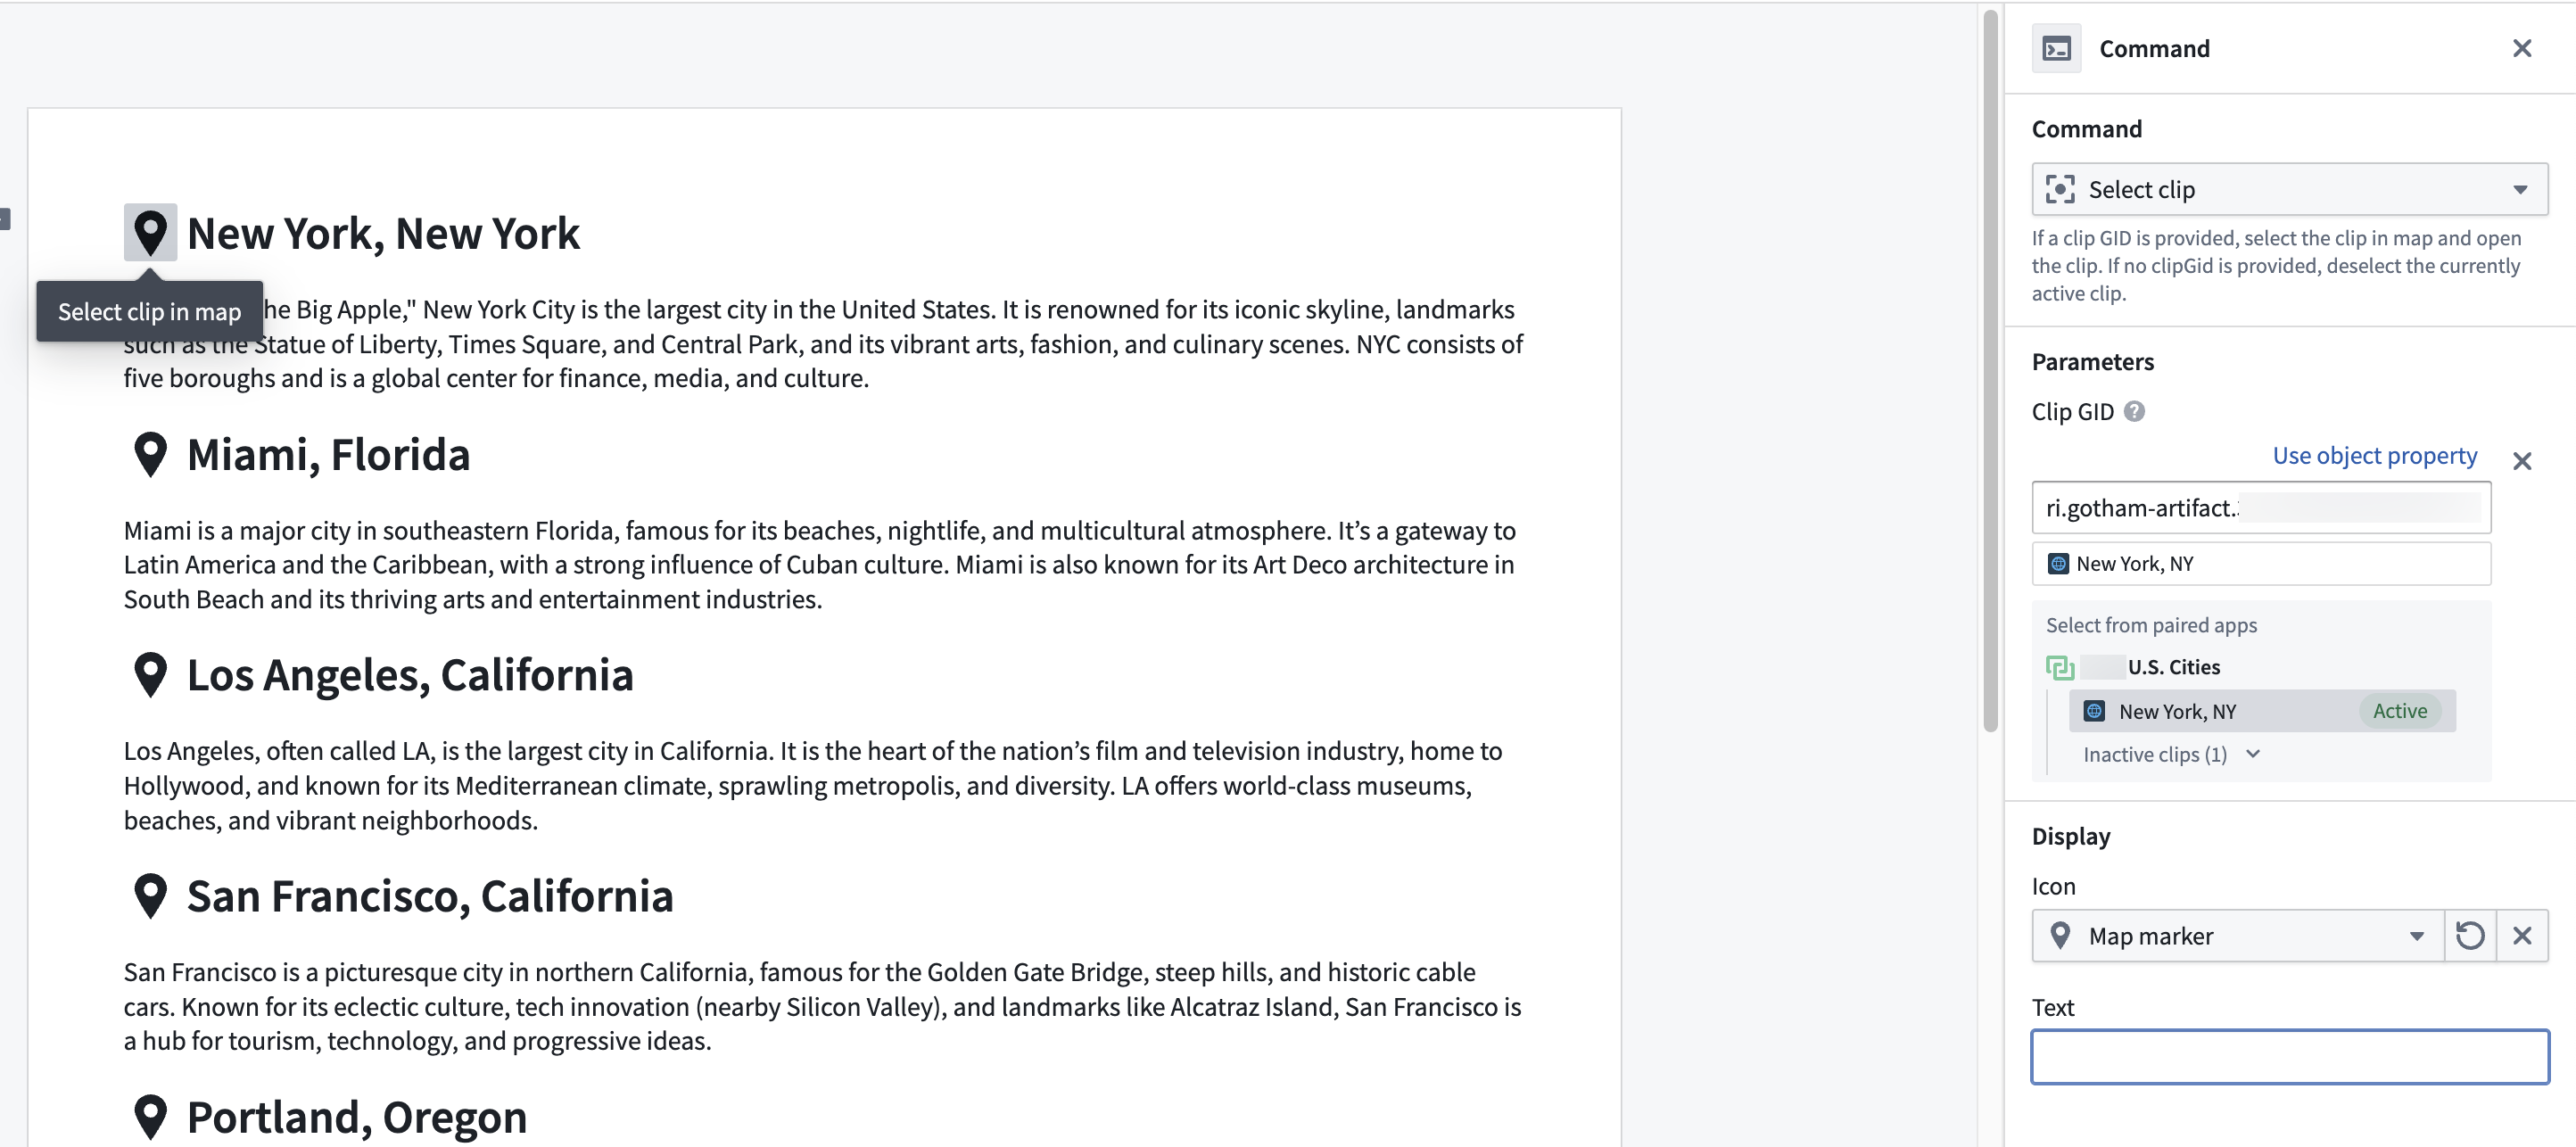This screenshot has height=1147, width=2576.
Task: Close the Command panel
Action: pyautogui.click(x=2521, y=48)
